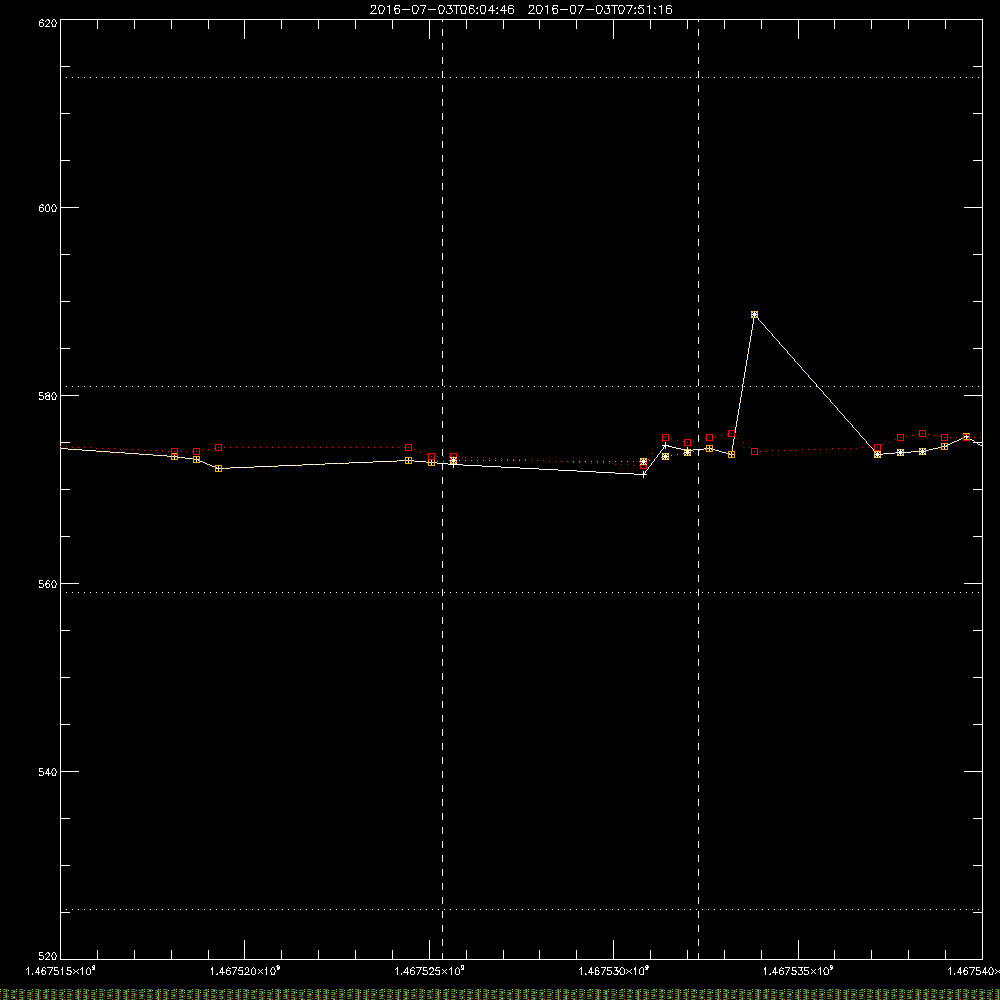Click the 1.467530×10⁹ x-axis label

[614, 971]
